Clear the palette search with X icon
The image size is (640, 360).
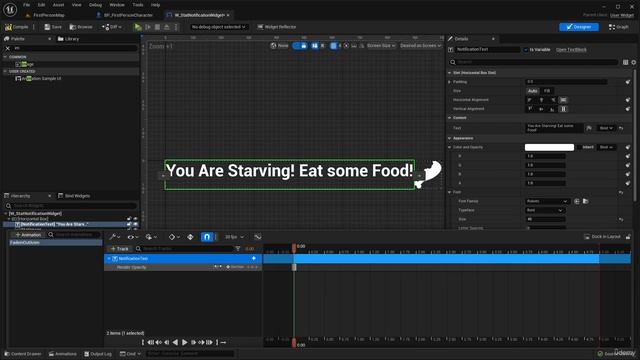coord(7,48)
